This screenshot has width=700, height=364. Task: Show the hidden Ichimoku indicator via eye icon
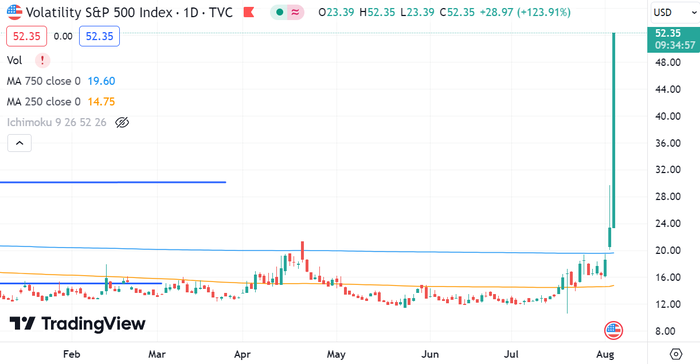[122, 122]
